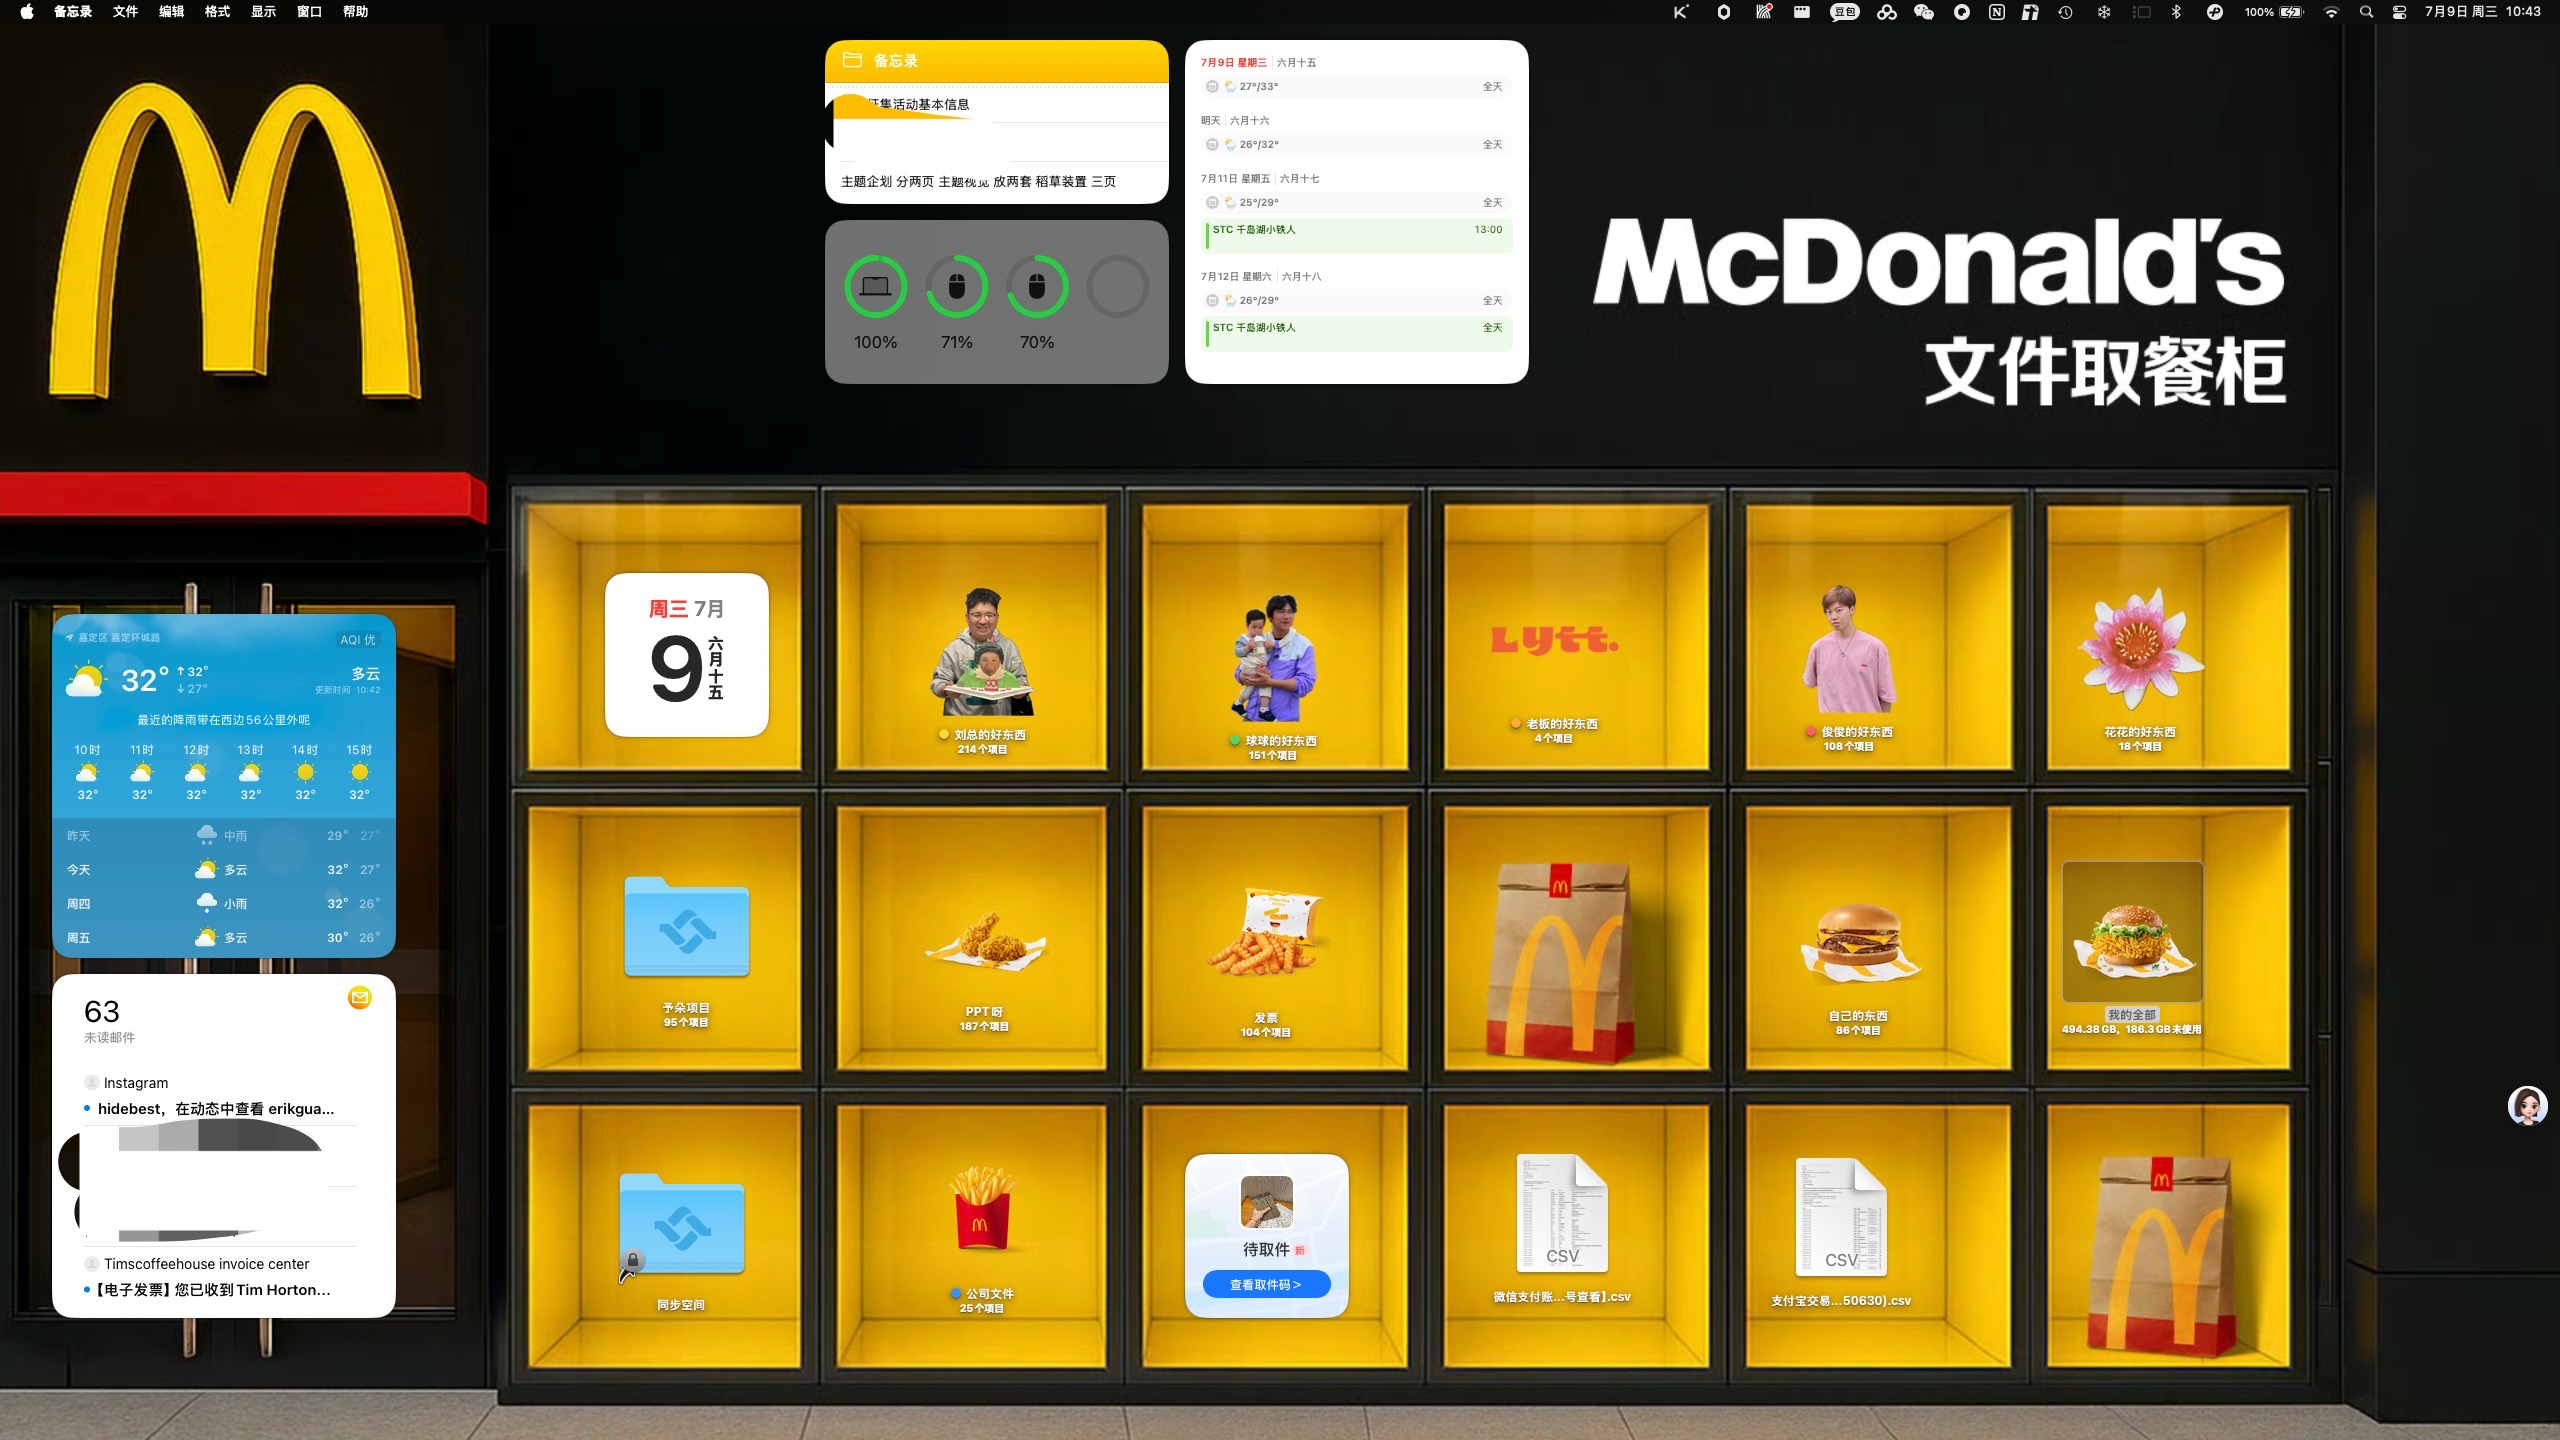Click the 豆包 menu bar icon
The image size is (2560, 1440).
tap(1844, 12)
